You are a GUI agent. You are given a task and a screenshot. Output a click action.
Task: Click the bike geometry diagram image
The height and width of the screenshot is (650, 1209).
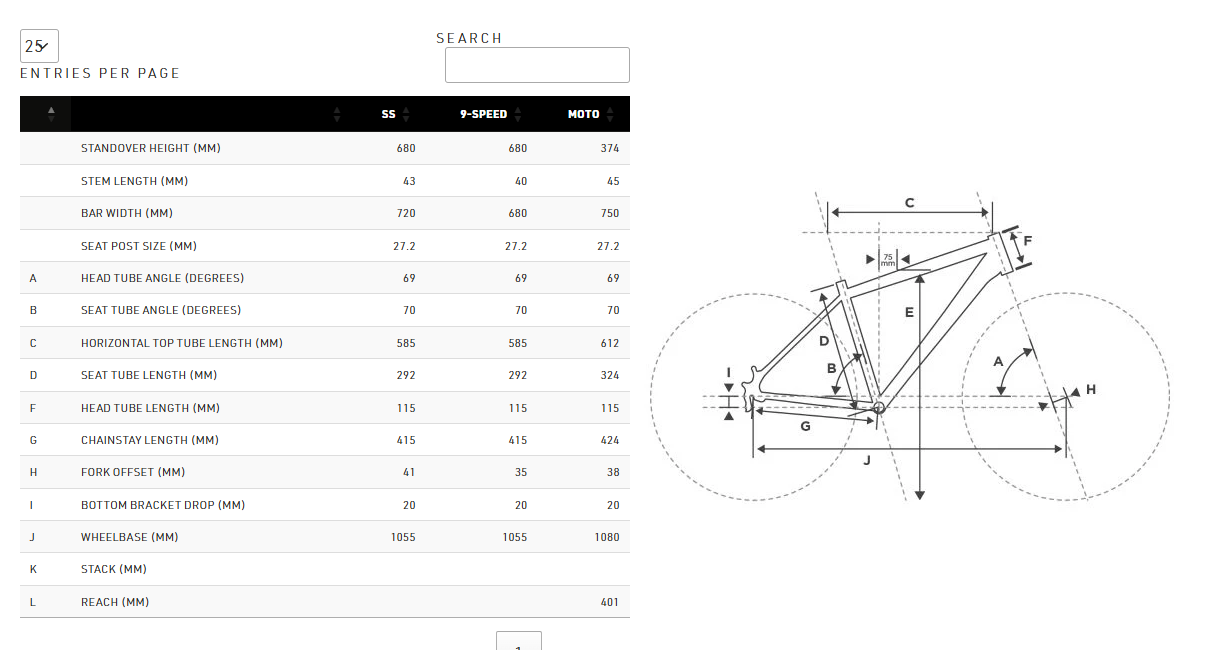point(910,345)
